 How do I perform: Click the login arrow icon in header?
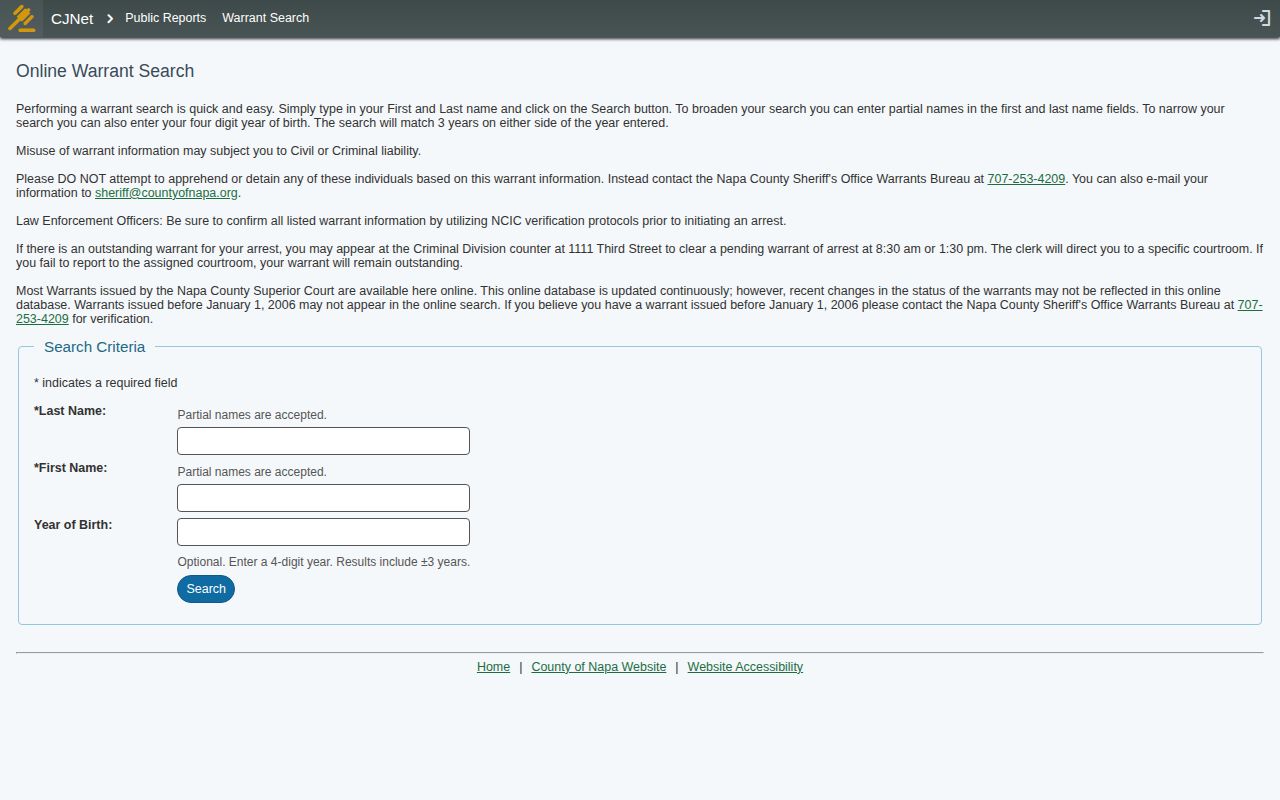point(1262,18)
